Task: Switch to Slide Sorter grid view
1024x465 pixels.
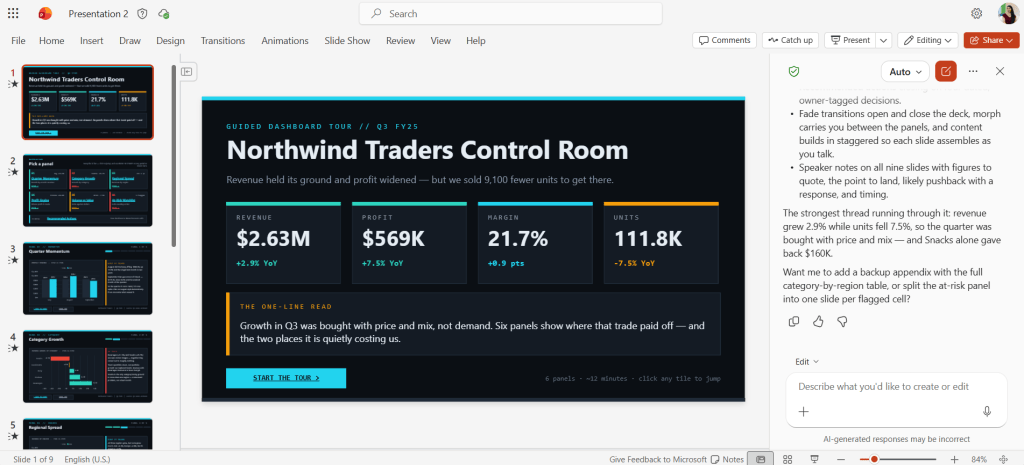Action: click(788, 459)
